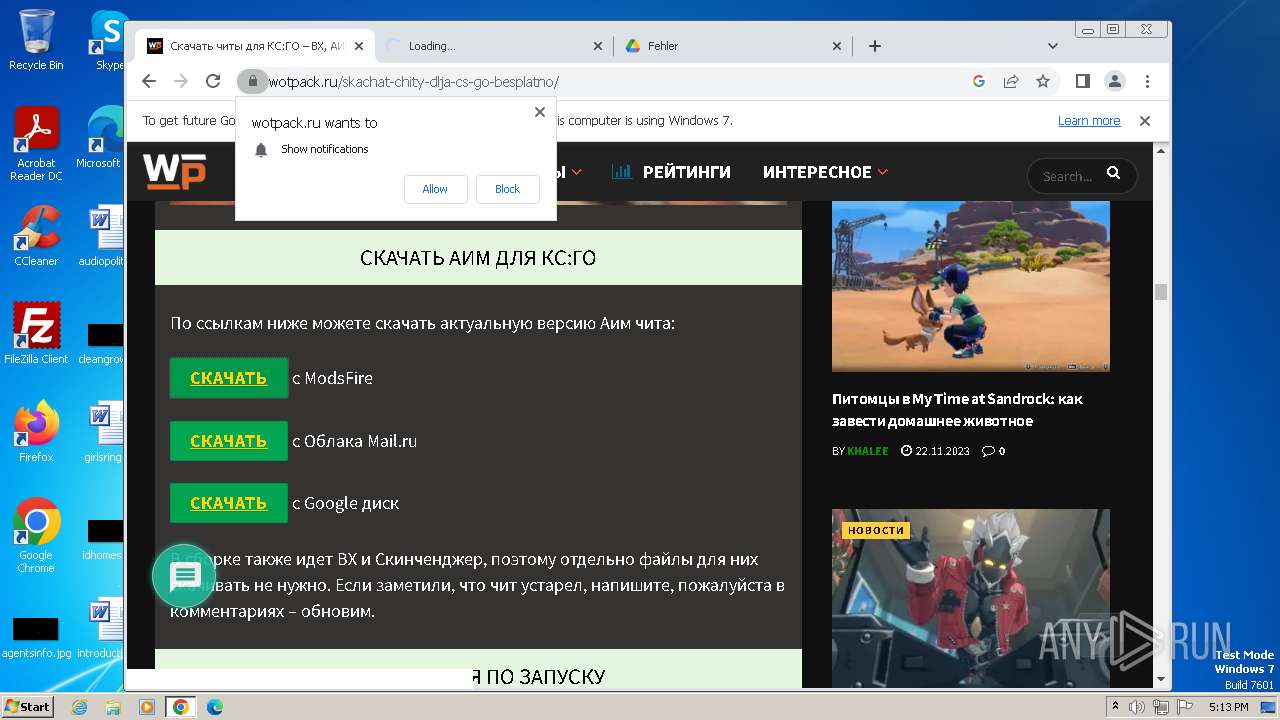Open Chrome three-dot menu
This screenshot has height=720, width=1280.
click(x=1147, y=81)
